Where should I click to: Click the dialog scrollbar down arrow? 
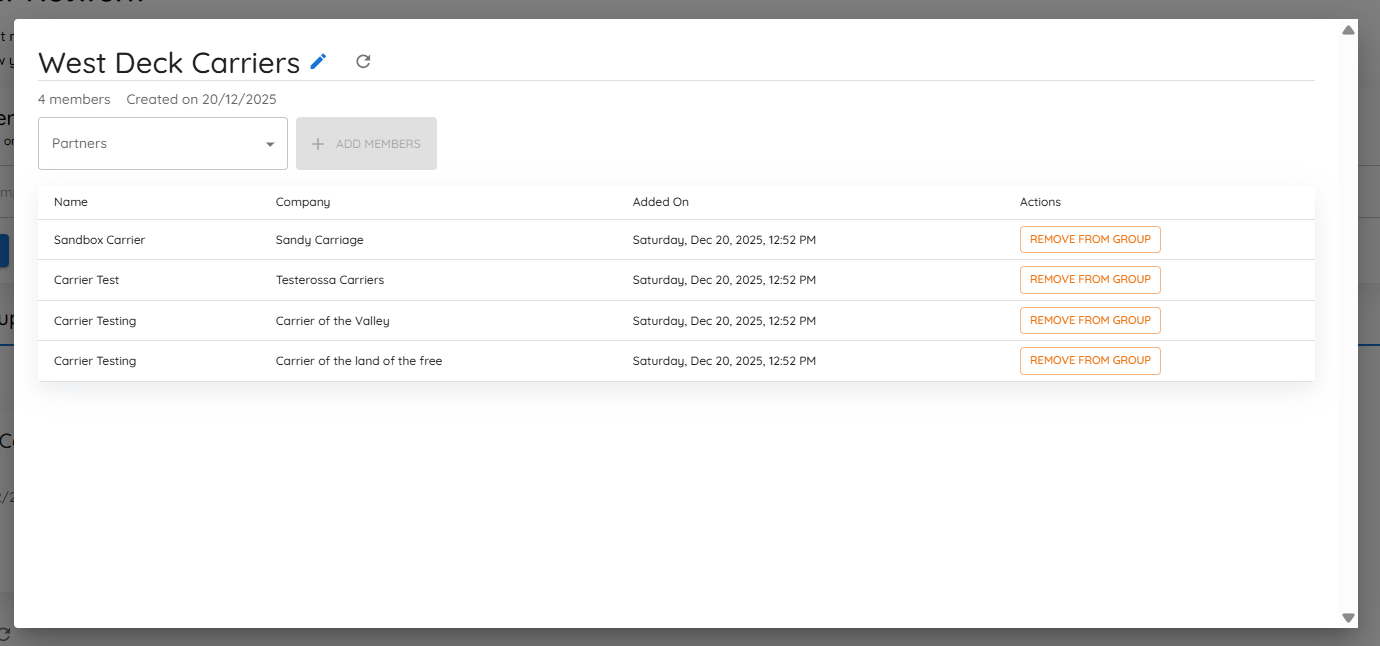point(1348,618)
